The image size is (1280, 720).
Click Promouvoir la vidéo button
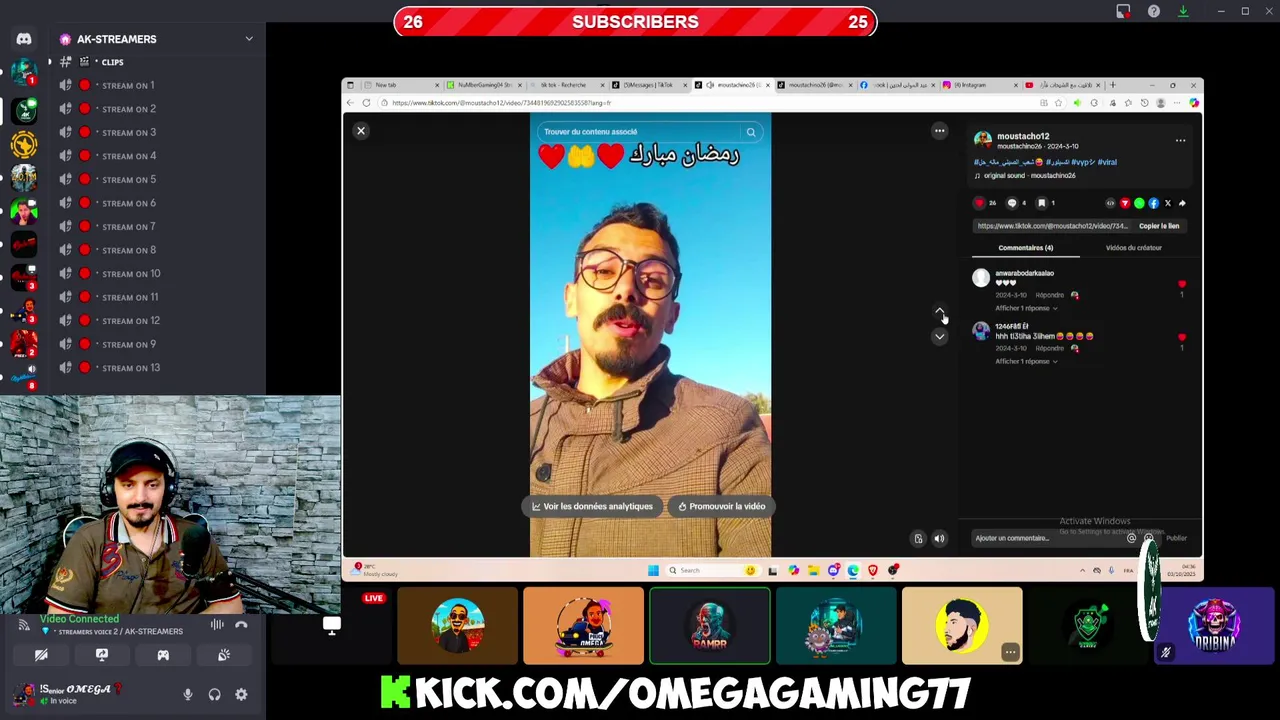coord(722,506)
